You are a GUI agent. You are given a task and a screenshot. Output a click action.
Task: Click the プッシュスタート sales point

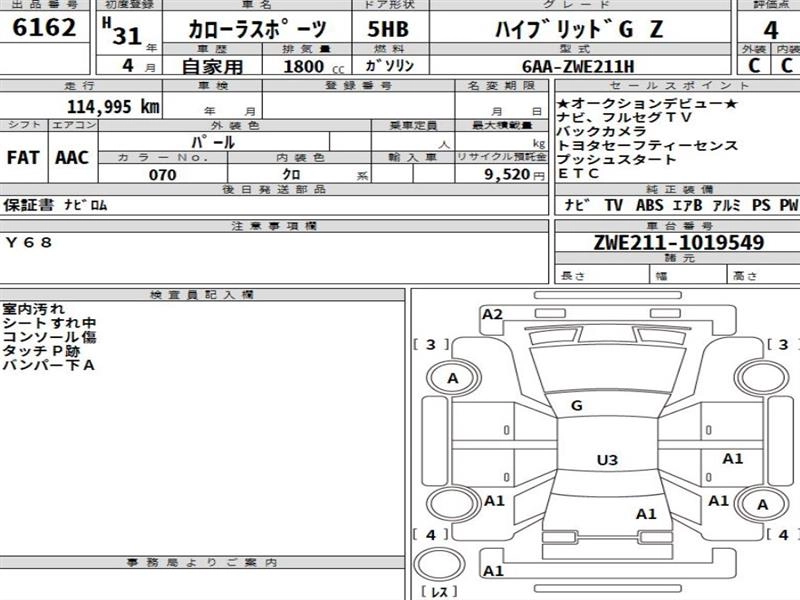[616, 159]
